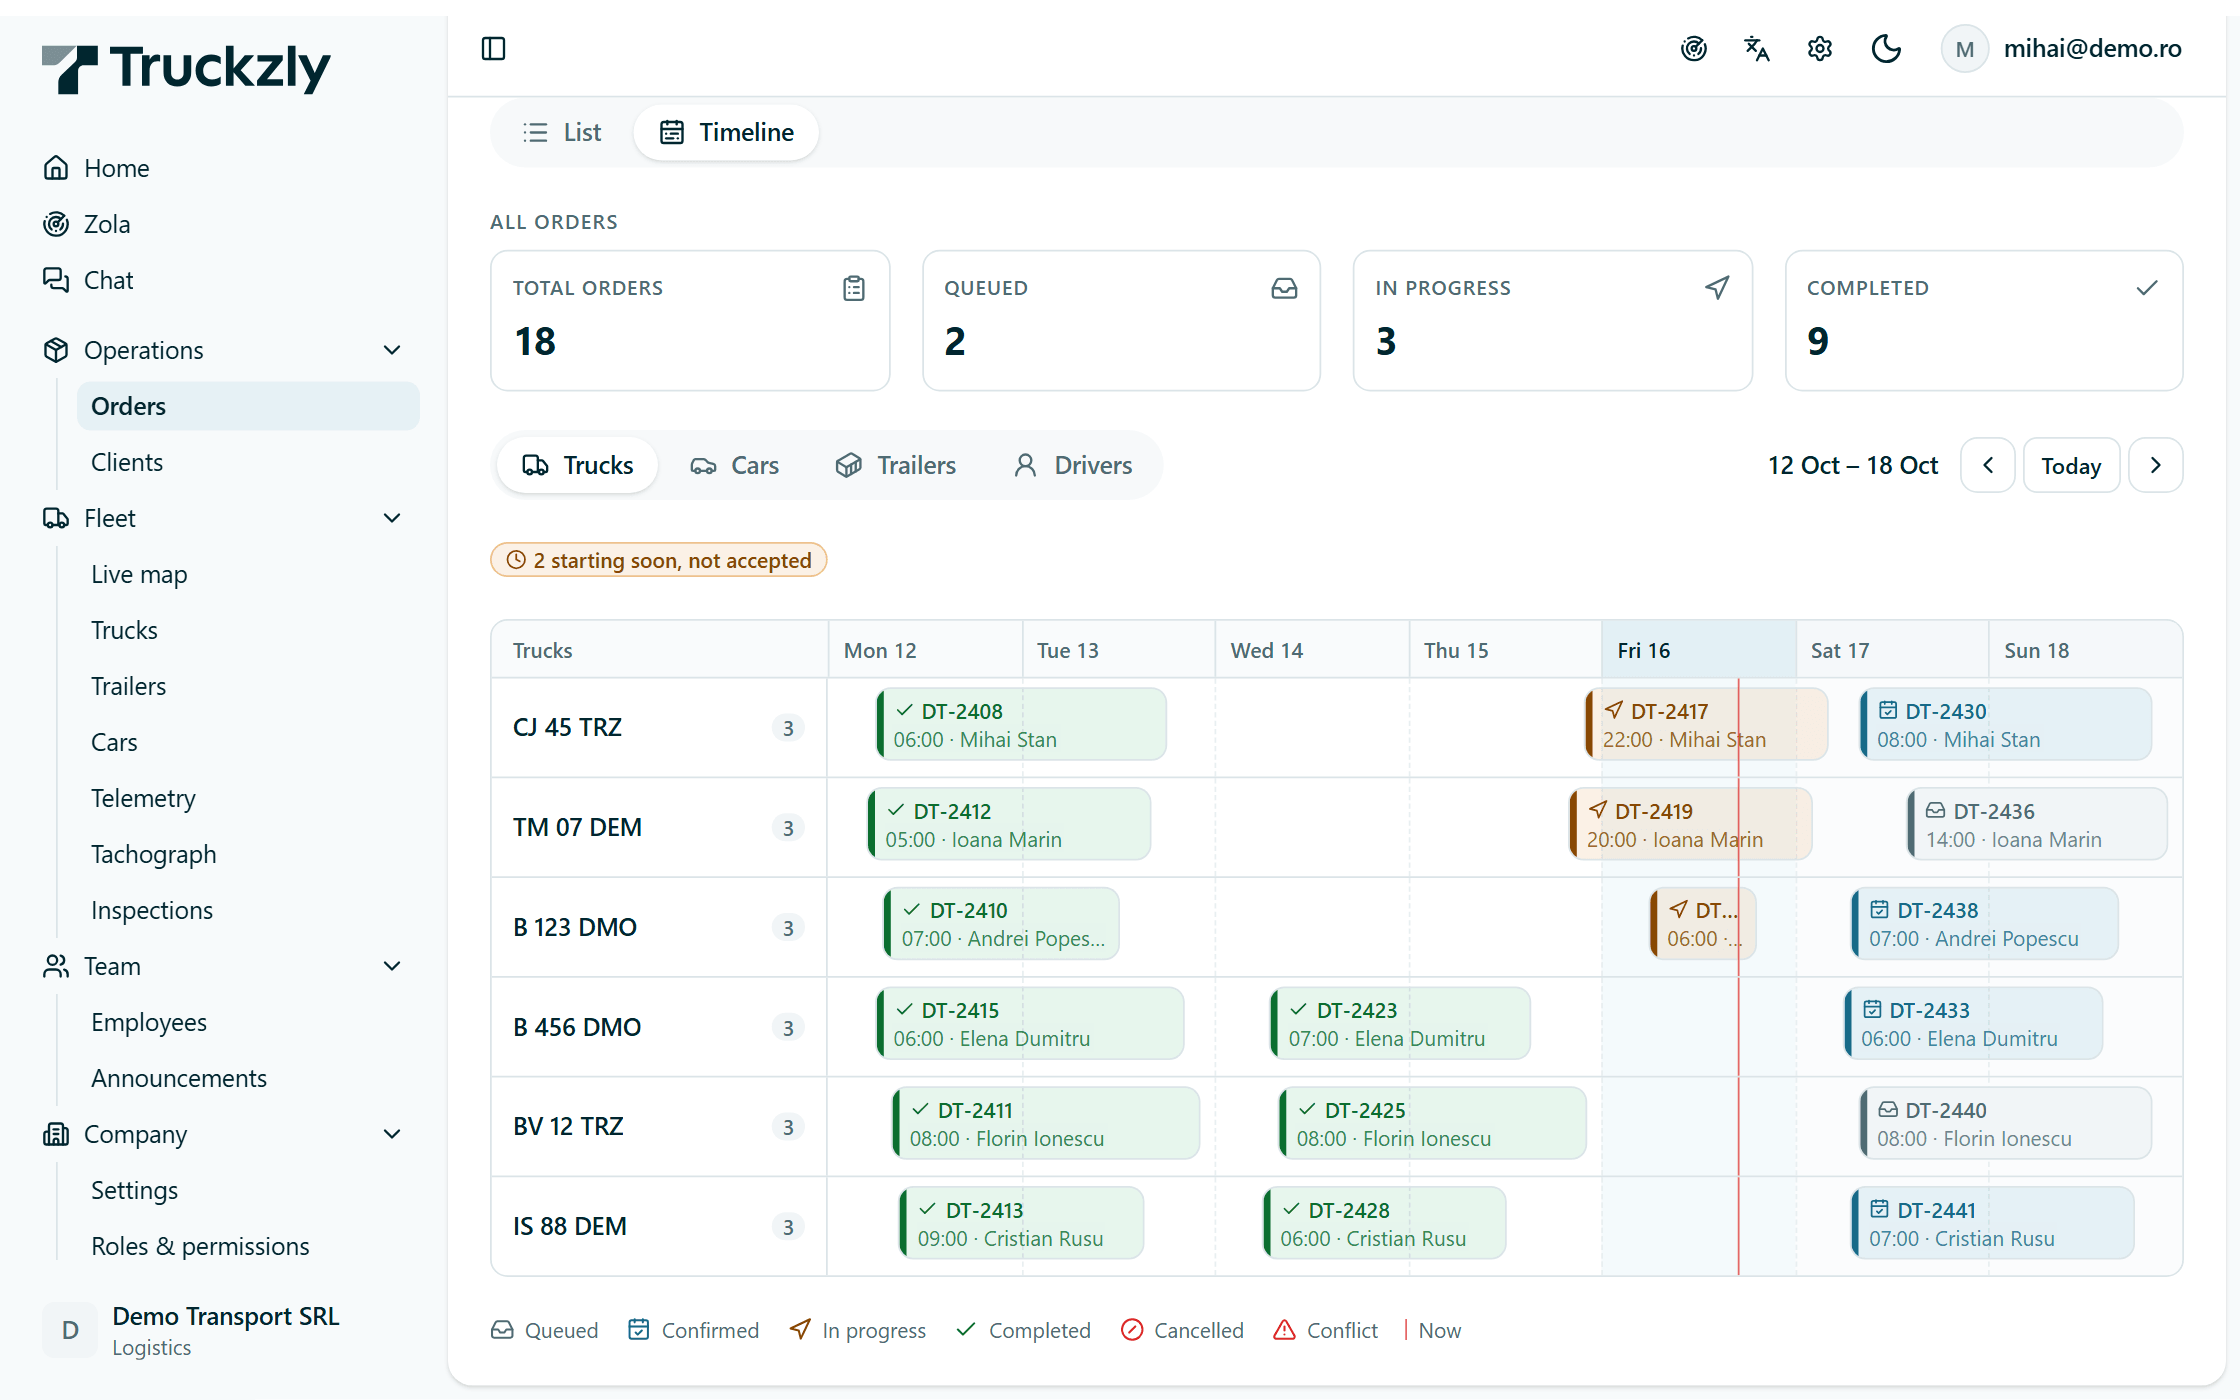Open Clients under Operations
Image resolution: width=2240 pixels, height=1400 pixels.
248,462
